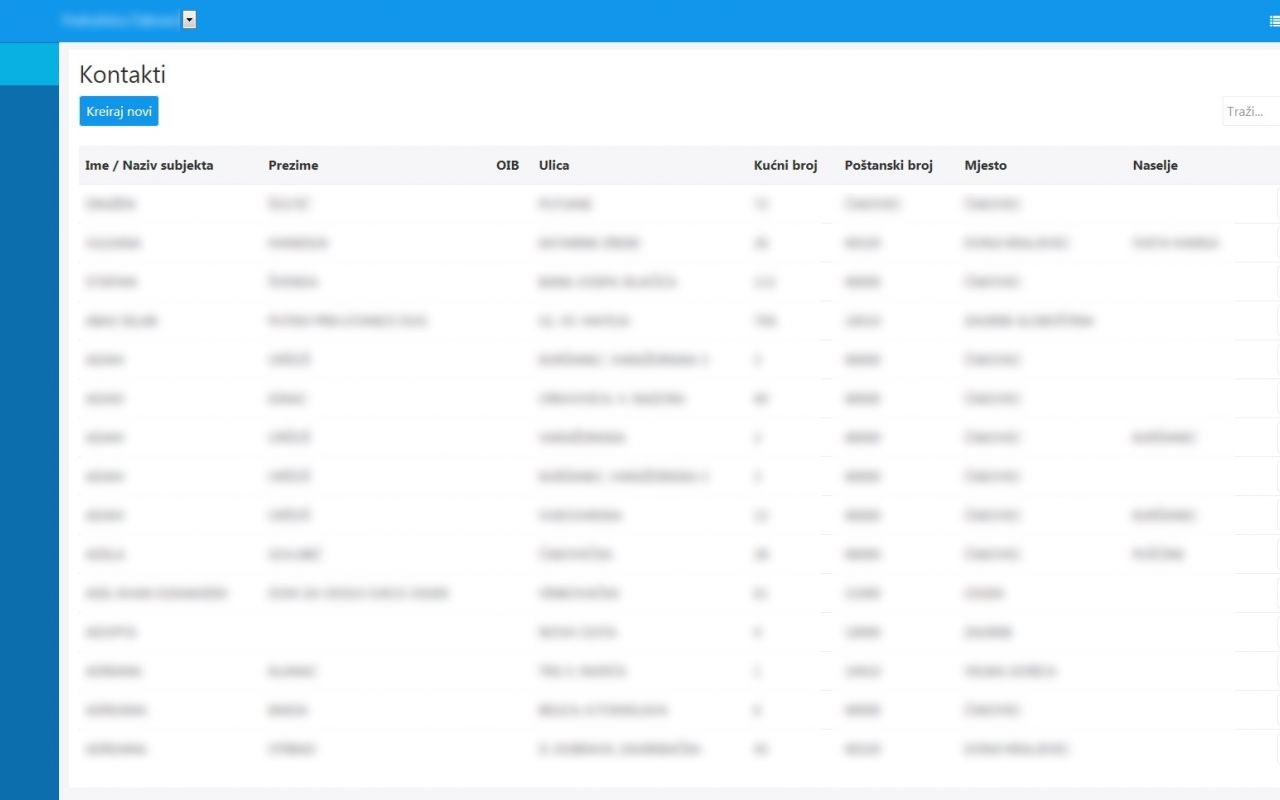The height and width of the screenshot is (800, 1280).
Task: Focus the Traži search field
Action: pos(1250,111)
